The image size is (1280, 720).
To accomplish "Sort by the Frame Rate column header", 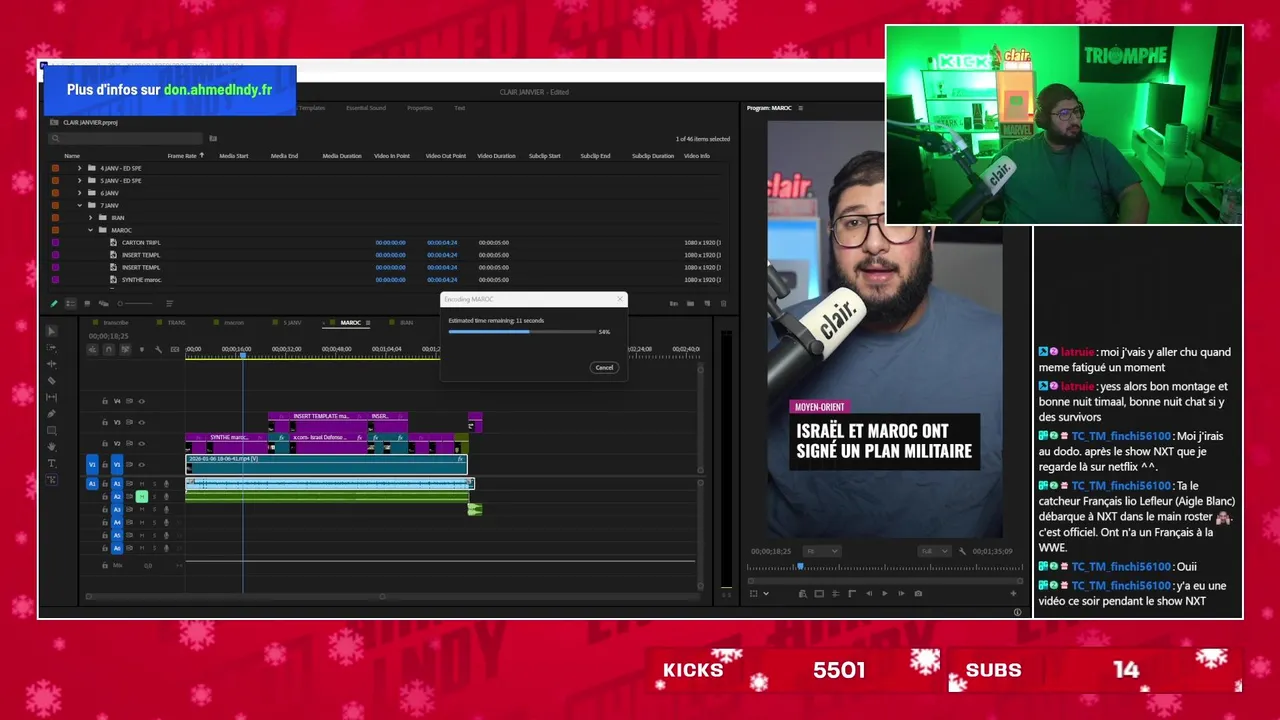I will pos(182,156).
